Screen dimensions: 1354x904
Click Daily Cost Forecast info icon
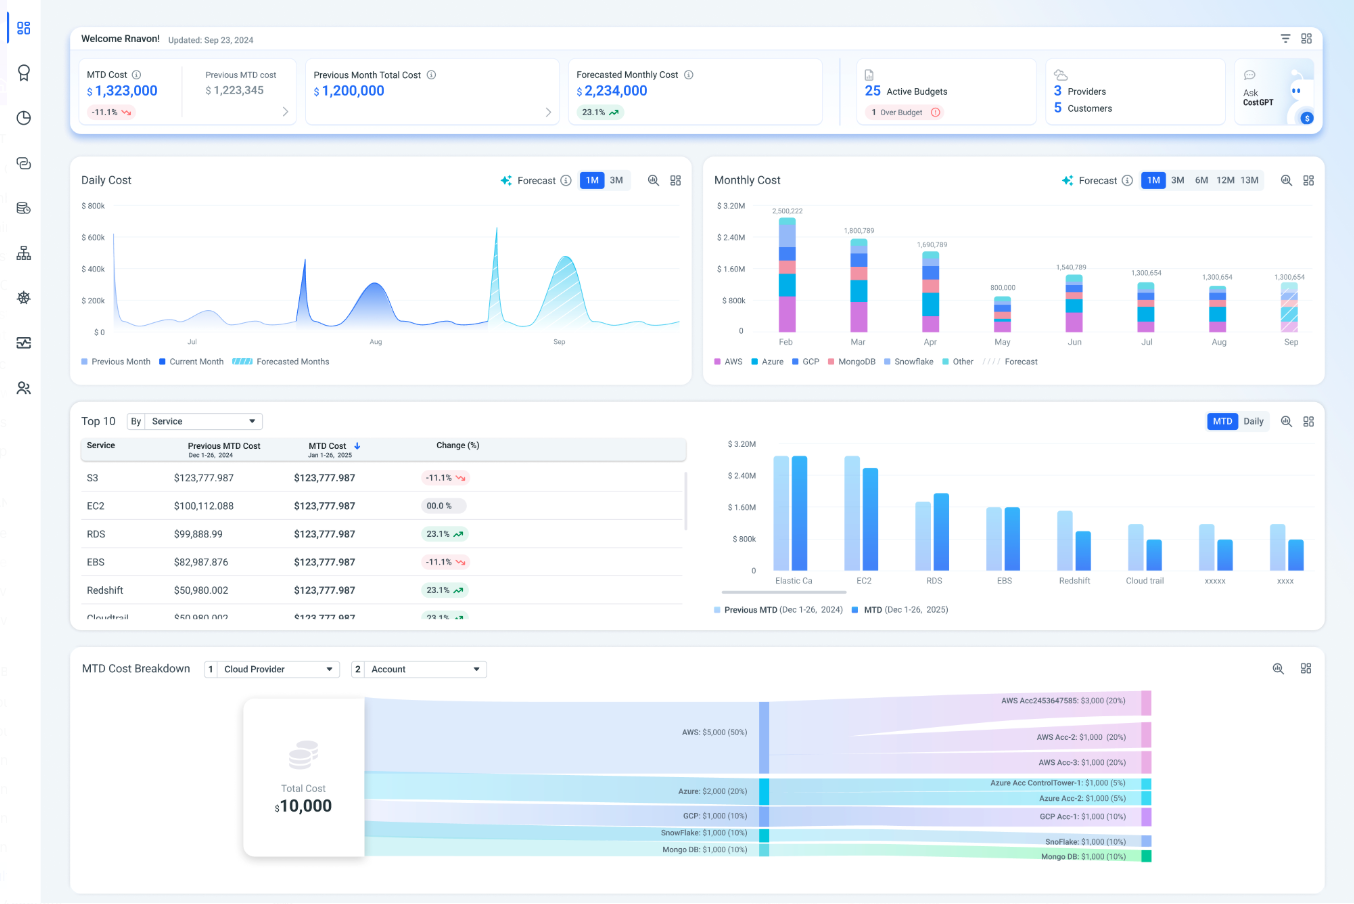coord(566,181)
